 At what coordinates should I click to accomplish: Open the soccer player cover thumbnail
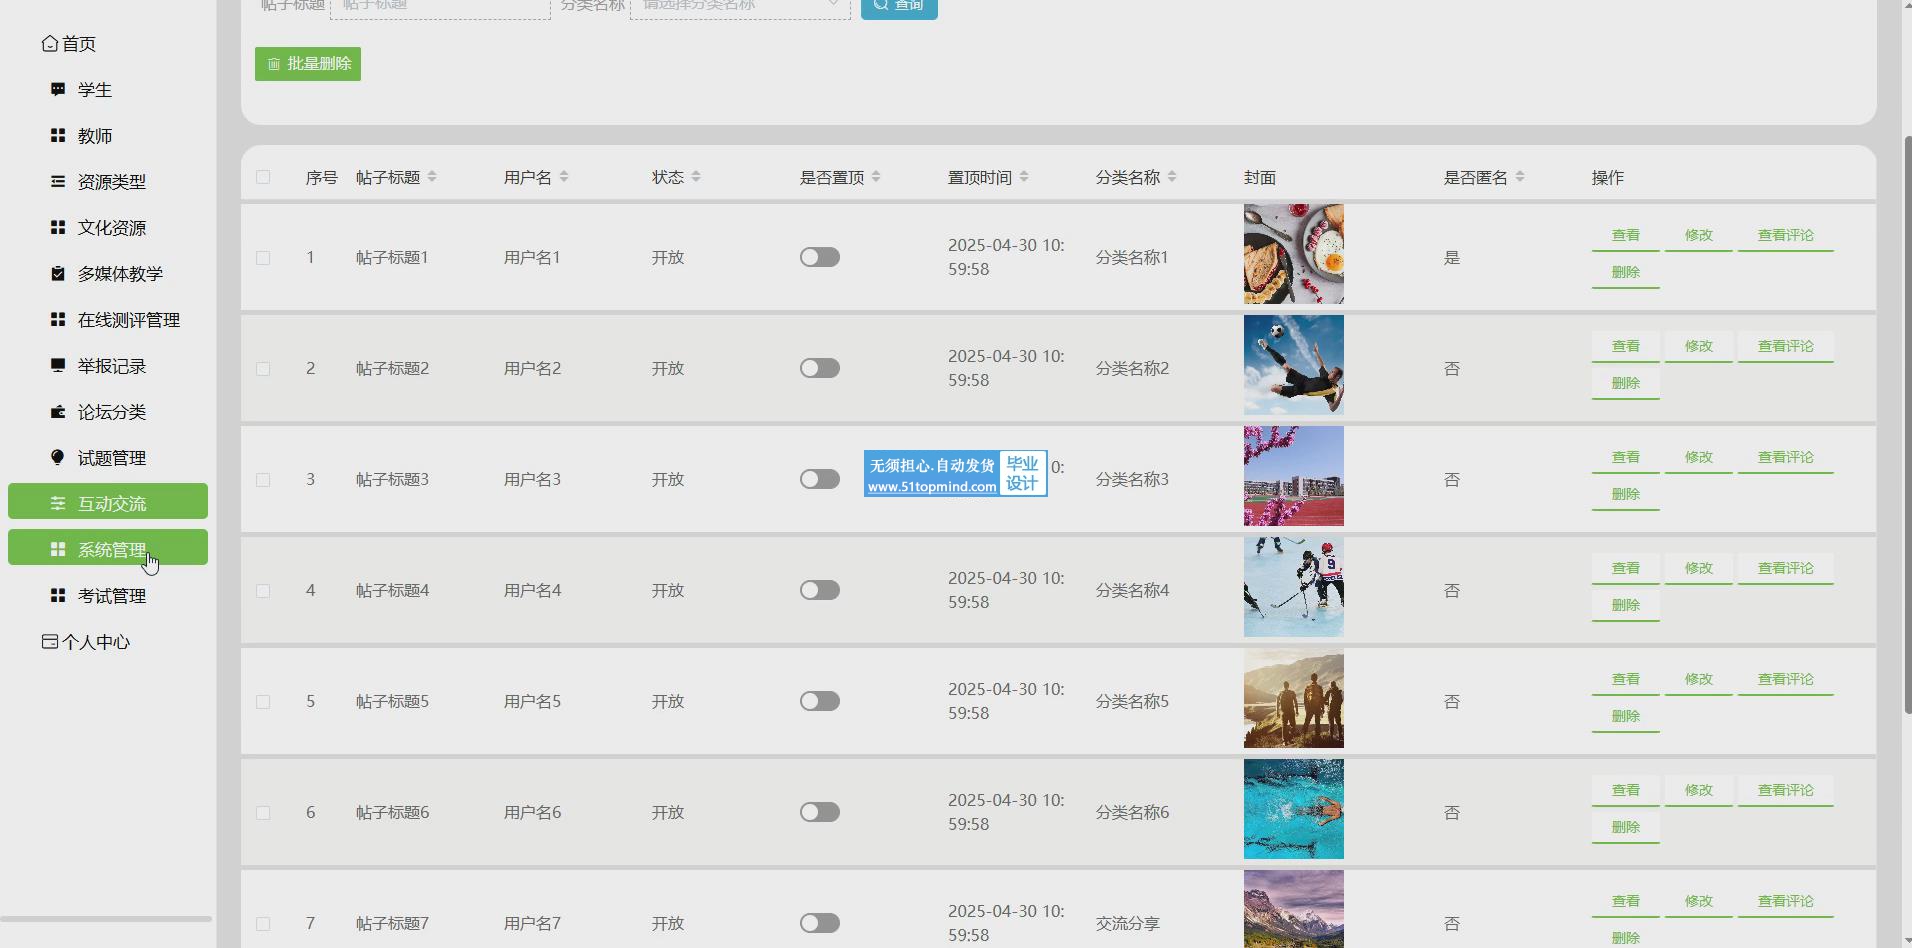point(1293,365)
